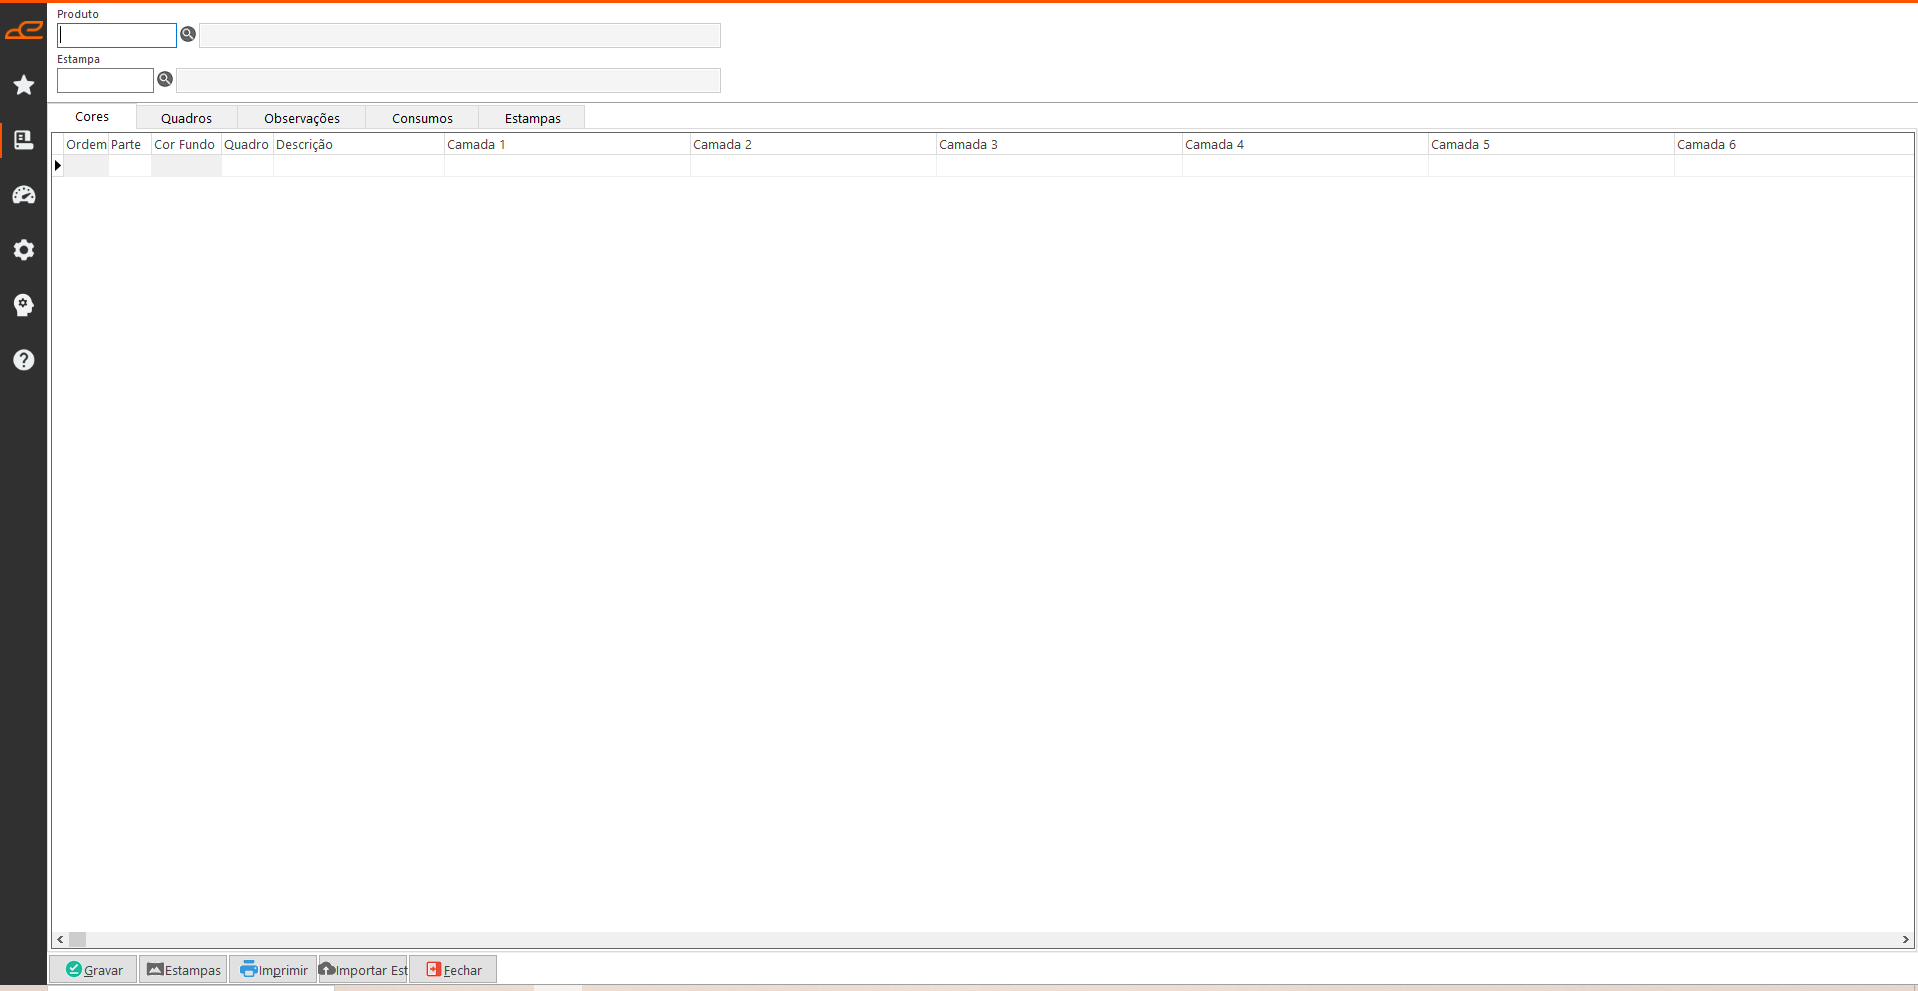
Task: Click the favorites star icon in sidebar
Action: coord(24,85)
